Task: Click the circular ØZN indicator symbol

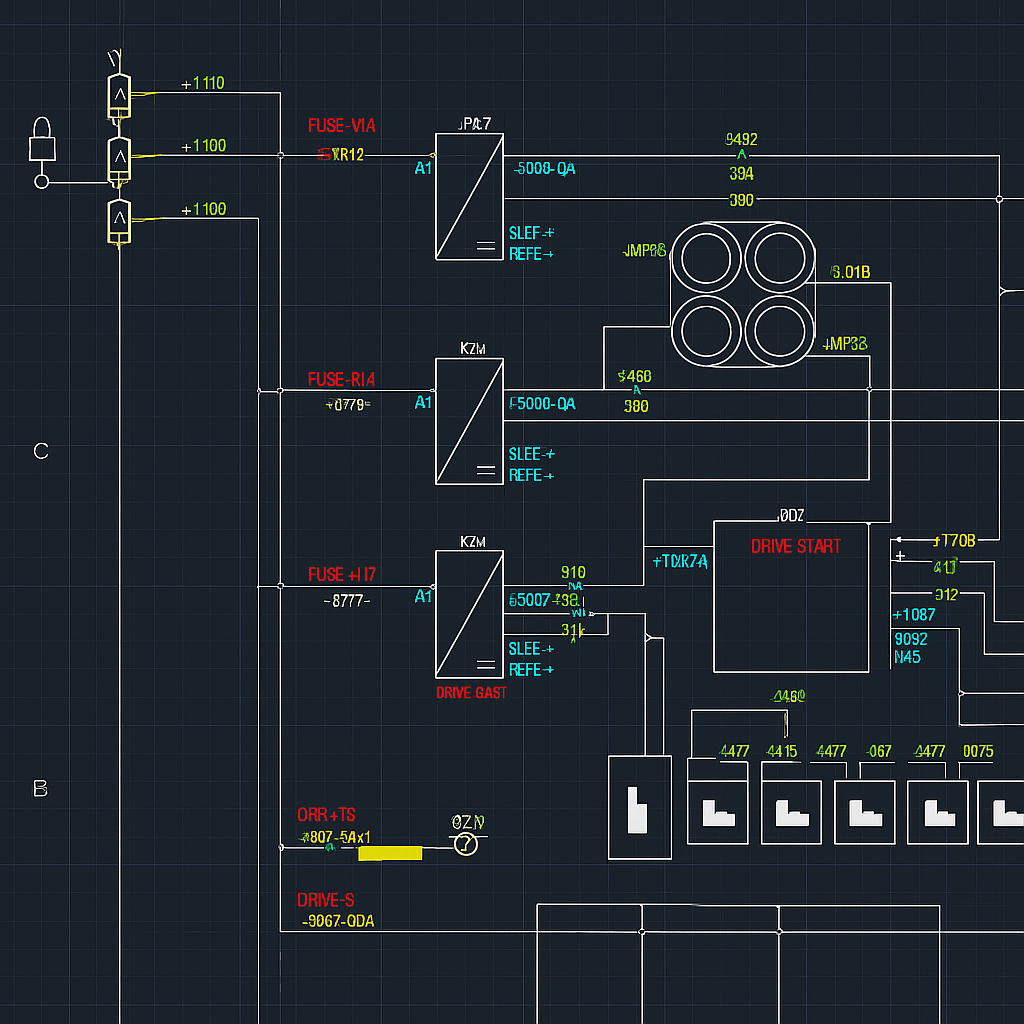Action: (x=468, y=843)
